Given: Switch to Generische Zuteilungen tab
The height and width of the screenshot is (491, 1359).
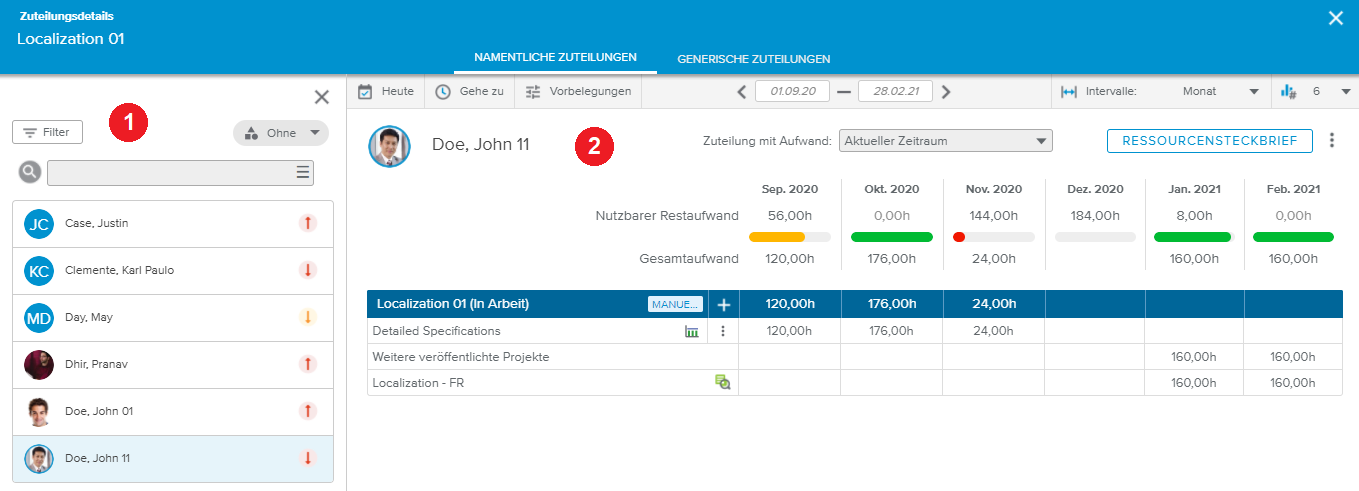Looking at the screenshot, I should tap(753, 59).
